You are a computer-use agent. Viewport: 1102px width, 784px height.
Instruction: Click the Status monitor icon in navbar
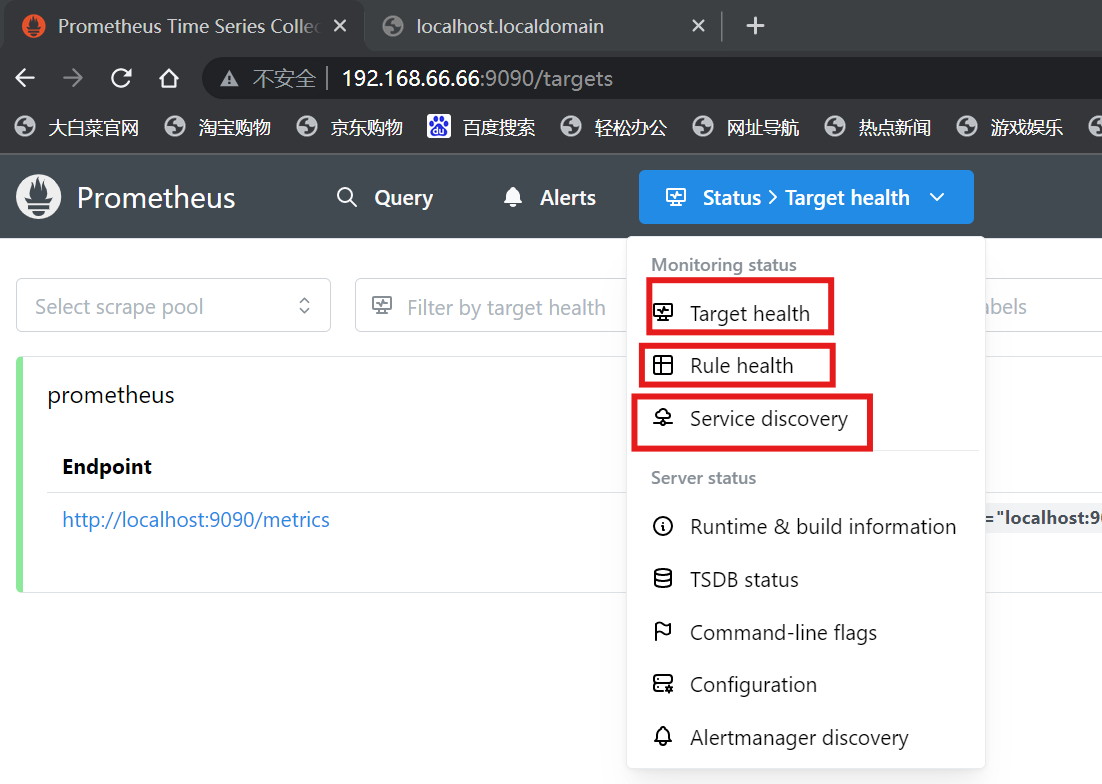pyautogui.click(x=676, y=197)
